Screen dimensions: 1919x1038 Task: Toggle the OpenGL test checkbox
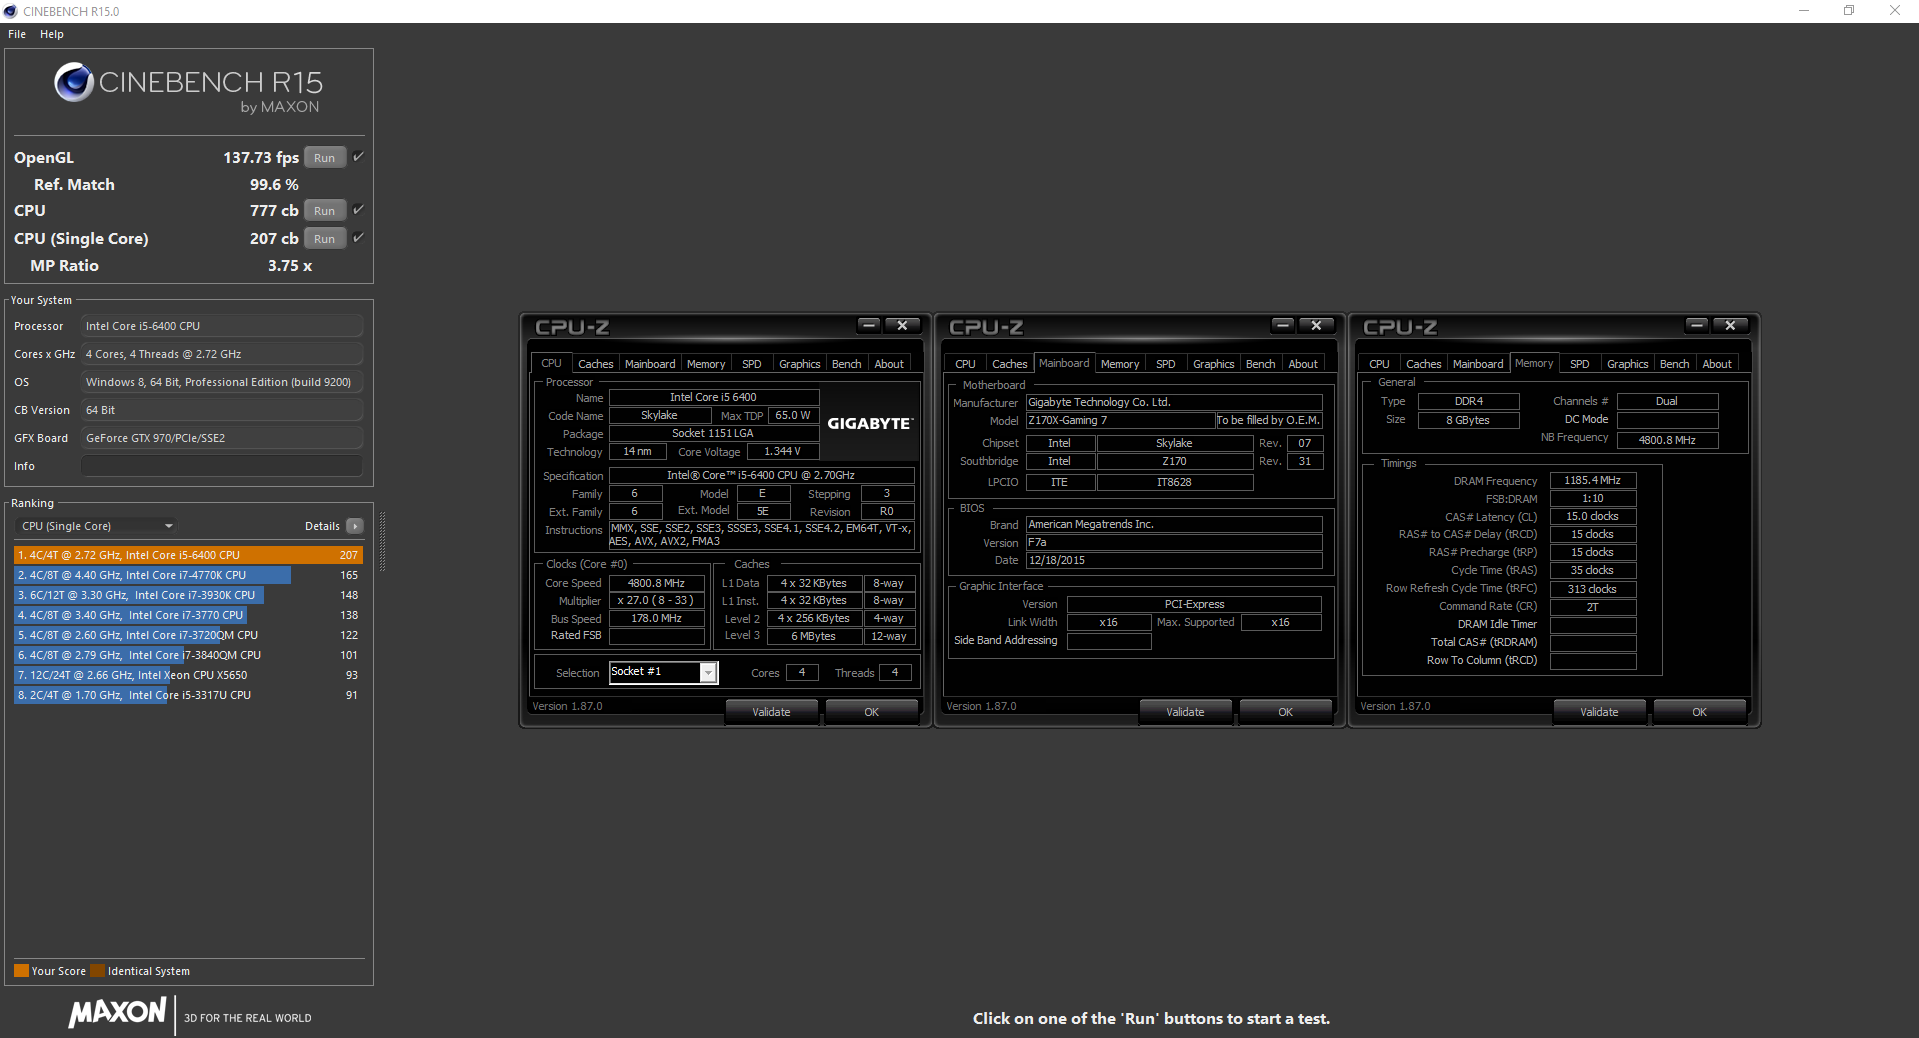[358, 157]
